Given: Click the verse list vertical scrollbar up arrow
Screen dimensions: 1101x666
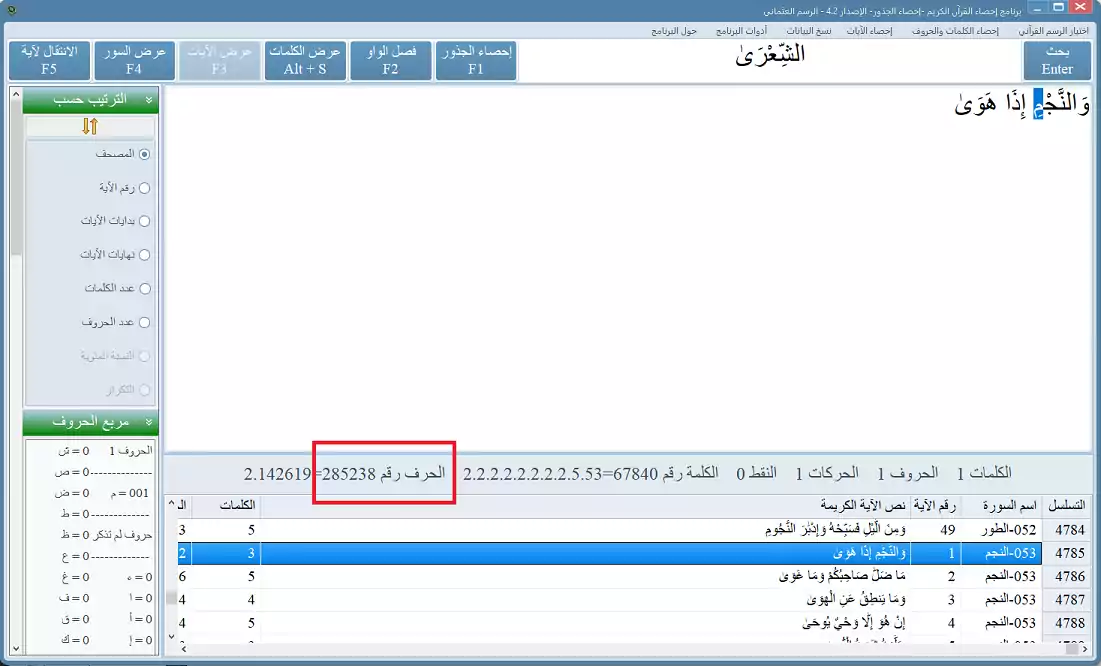Looking at the screenshot, I should coord(171,503).
